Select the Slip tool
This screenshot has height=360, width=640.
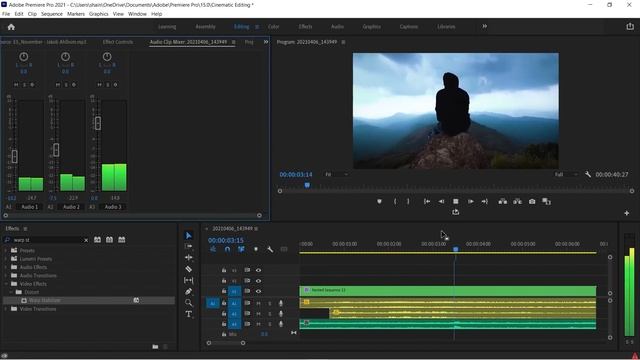[x=189, y=280]
